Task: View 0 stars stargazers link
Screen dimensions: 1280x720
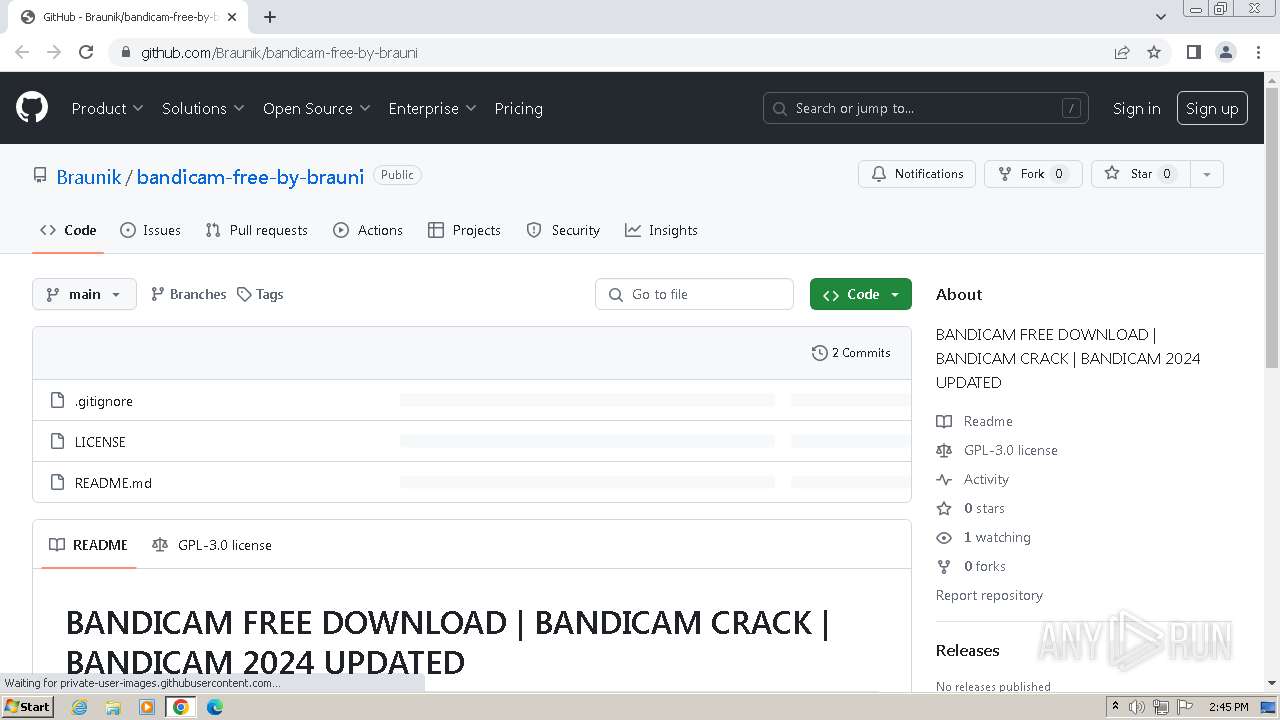Action: [971, 508]
